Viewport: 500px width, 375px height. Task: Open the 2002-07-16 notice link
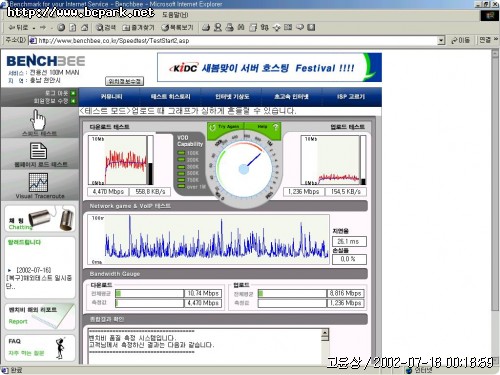pos(39,278)
